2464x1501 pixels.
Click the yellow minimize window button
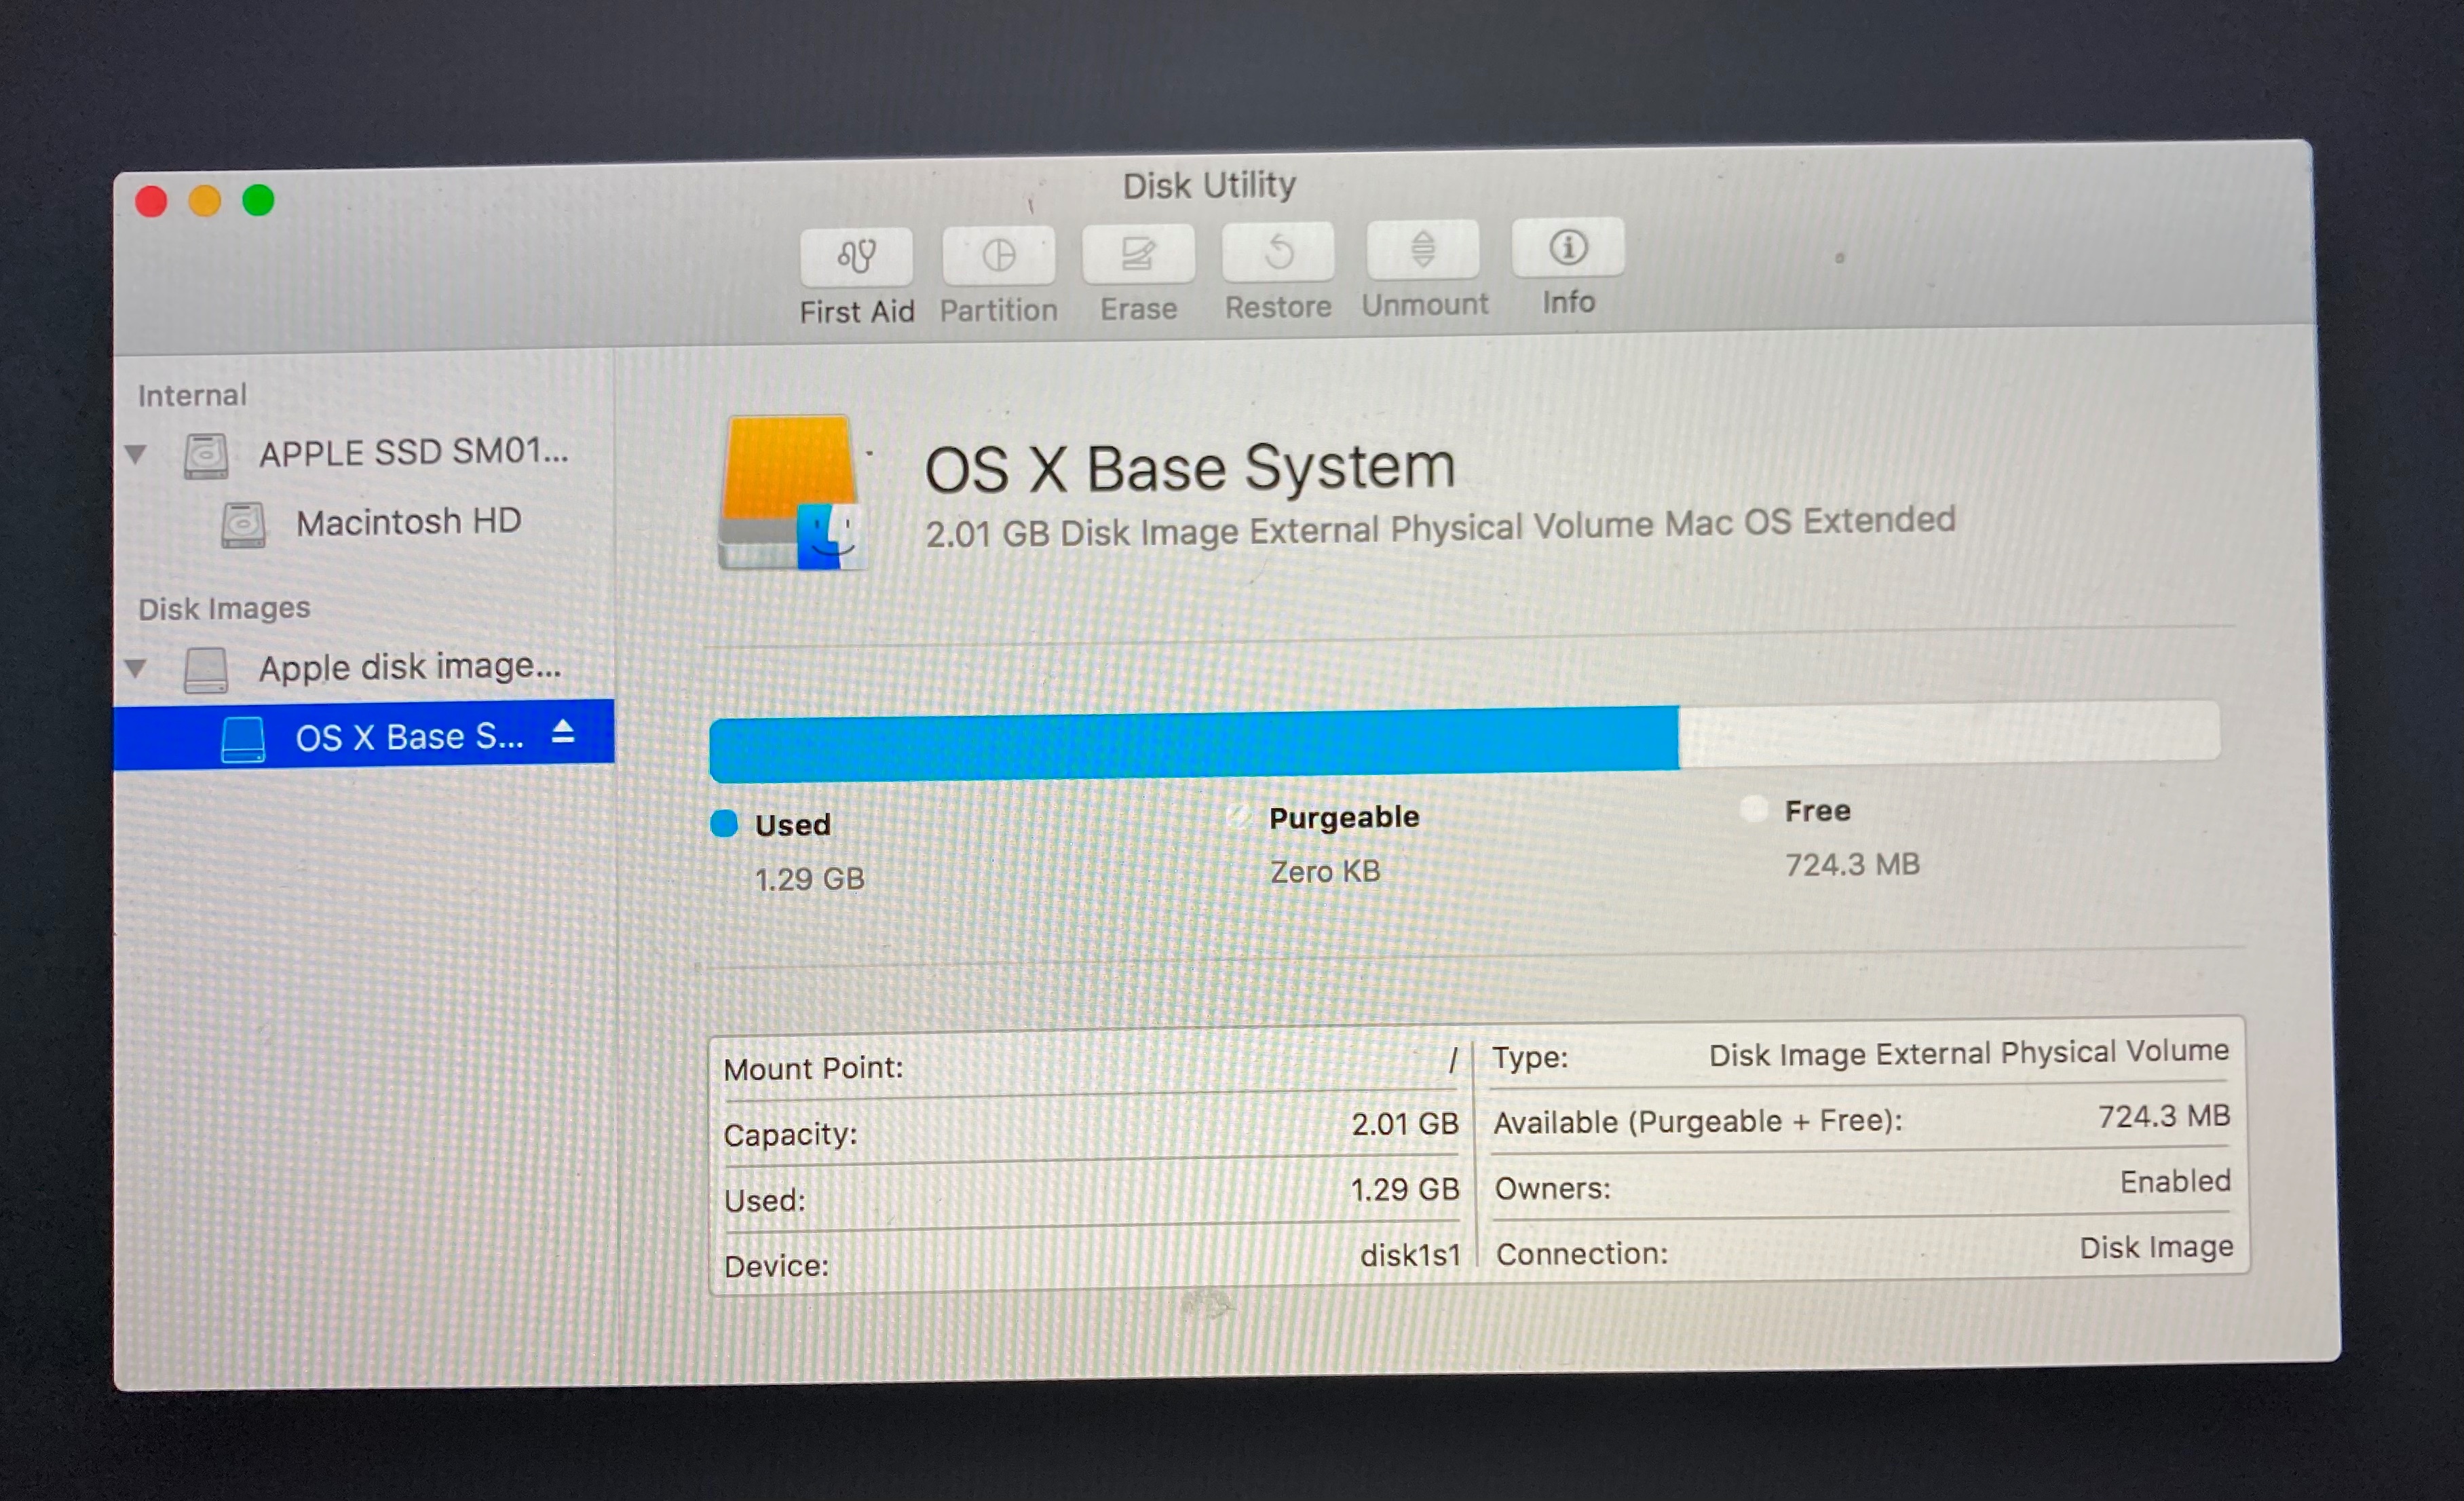coord(205,201)
